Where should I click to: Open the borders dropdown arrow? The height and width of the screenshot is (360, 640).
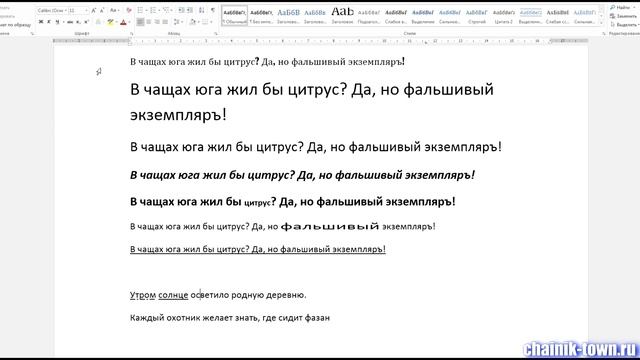[211, 22]
